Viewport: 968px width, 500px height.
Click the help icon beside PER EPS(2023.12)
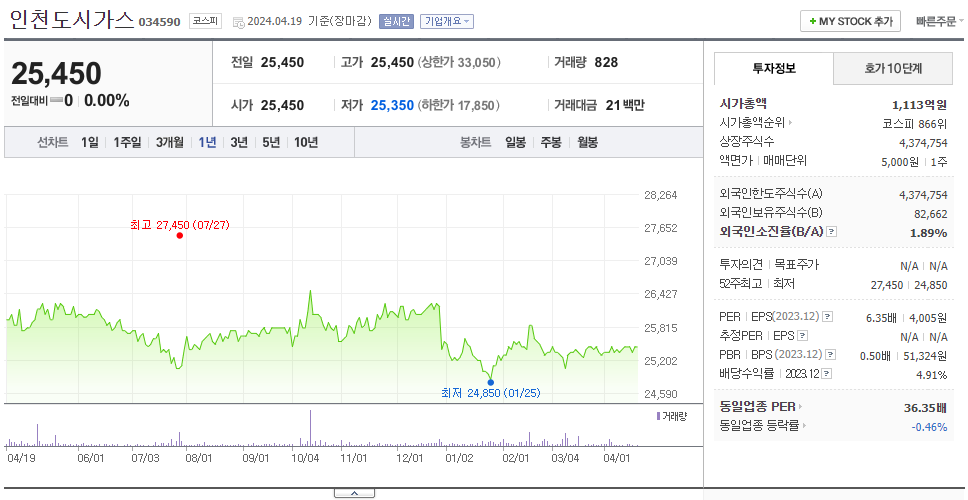point(828,317)
